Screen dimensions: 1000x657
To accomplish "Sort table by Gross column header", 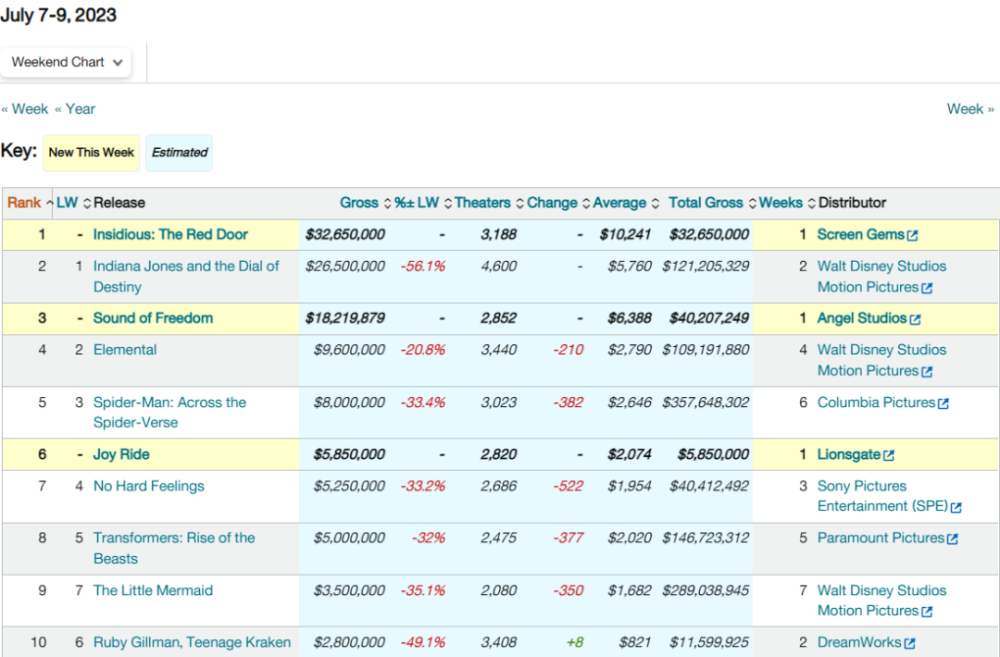I will click(x=358, y=203).
